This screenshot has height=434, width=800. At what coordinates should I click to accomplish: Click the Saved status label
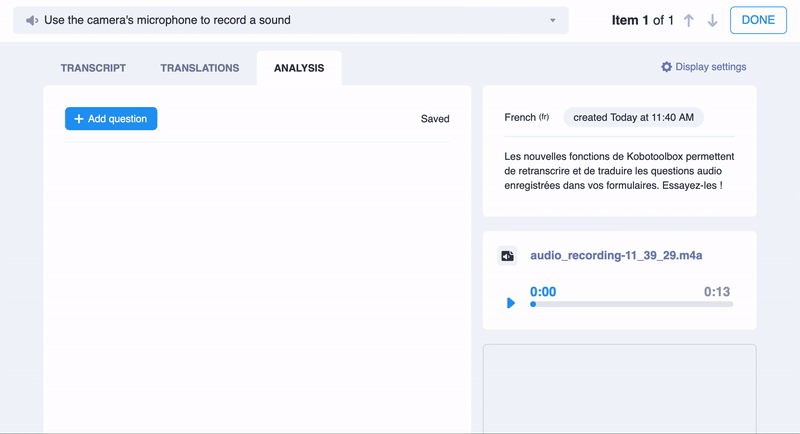[x=435, y=119]
